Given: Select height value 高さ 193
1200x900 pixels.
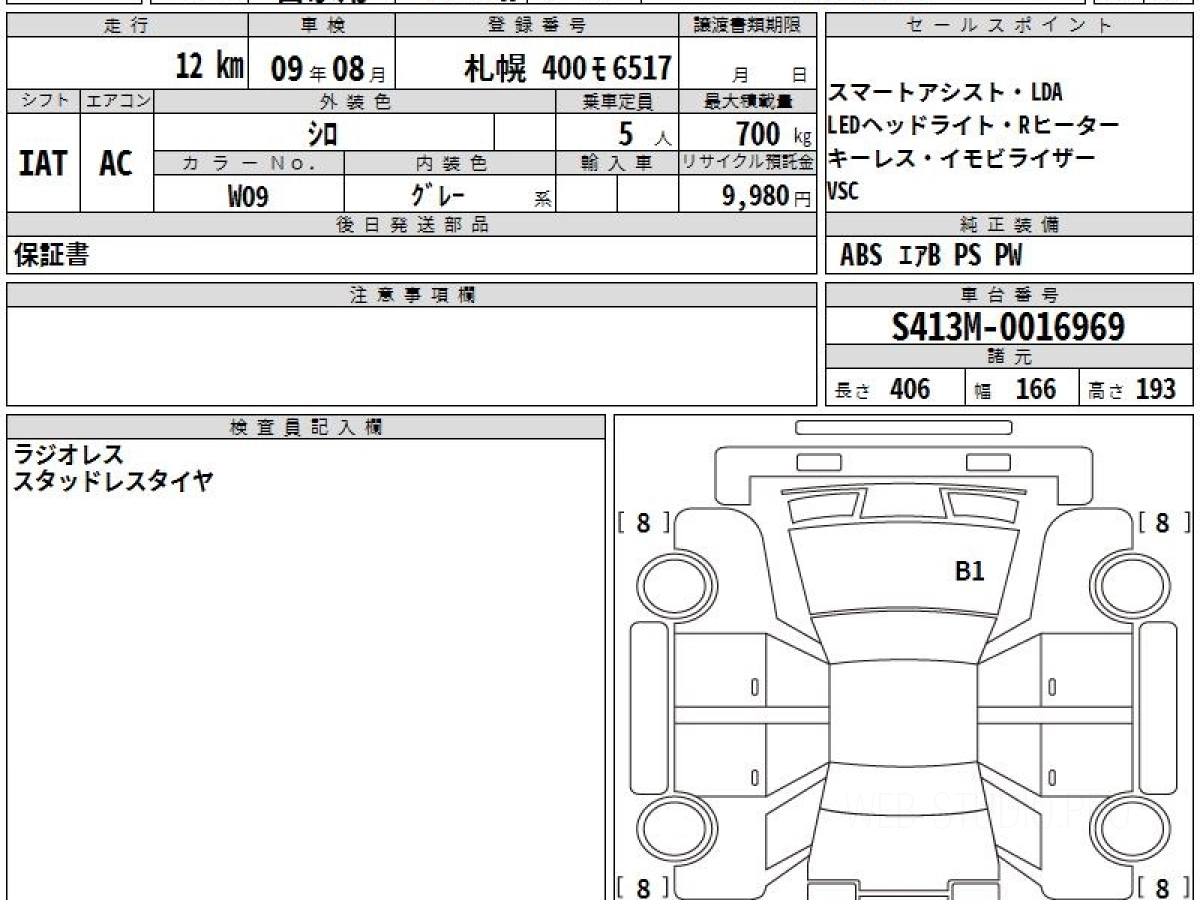Looking at the screenshot, I should [x=1133, y=390].
